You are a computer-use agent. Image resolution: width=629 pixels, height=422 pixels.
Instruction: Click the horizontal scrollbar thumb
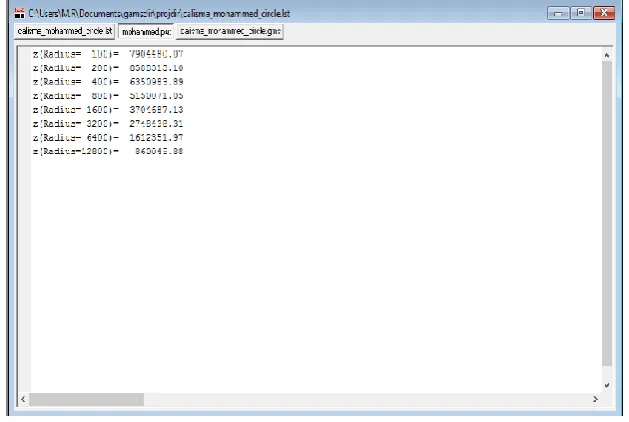(x=87, y=399)
